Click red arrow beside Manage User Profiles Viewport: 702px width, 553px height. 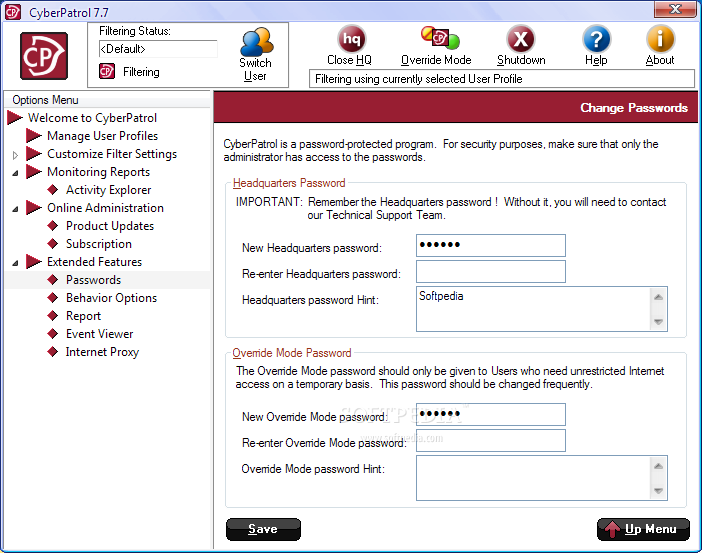[x=34, y=136]
